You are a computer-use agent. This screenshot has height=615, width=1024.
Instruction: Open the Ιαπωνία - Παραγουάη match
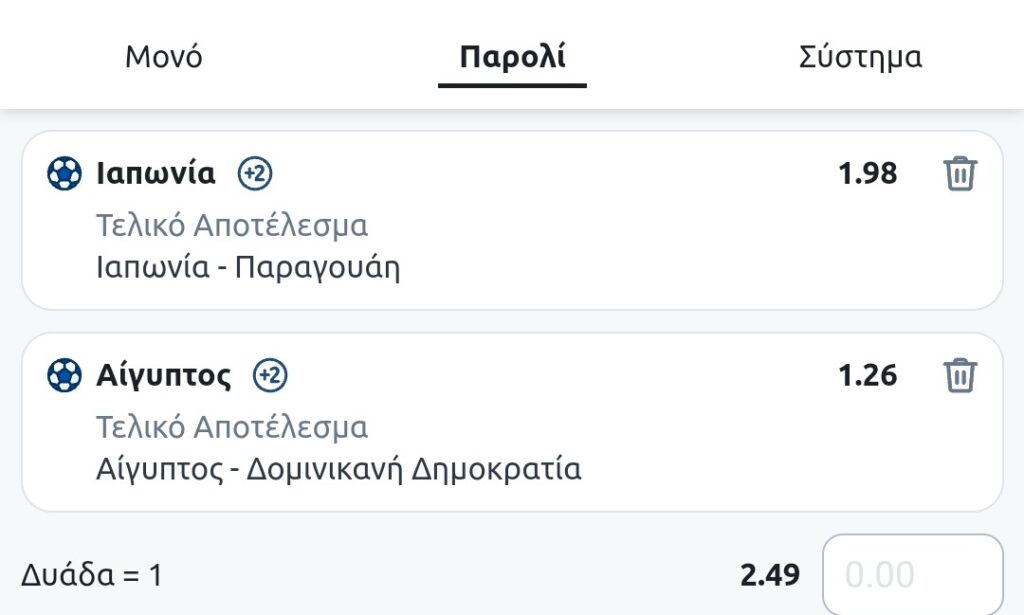248,268
